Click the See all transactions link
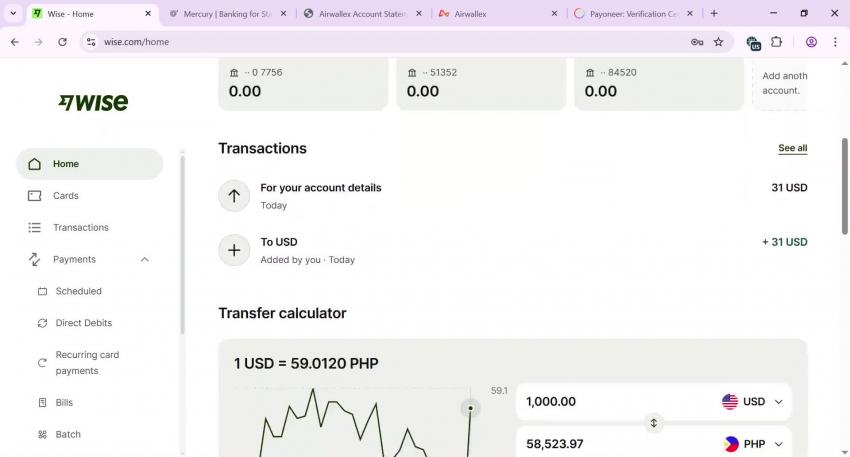The height and width of the screenshot is (457, 850). click(793, 148)
